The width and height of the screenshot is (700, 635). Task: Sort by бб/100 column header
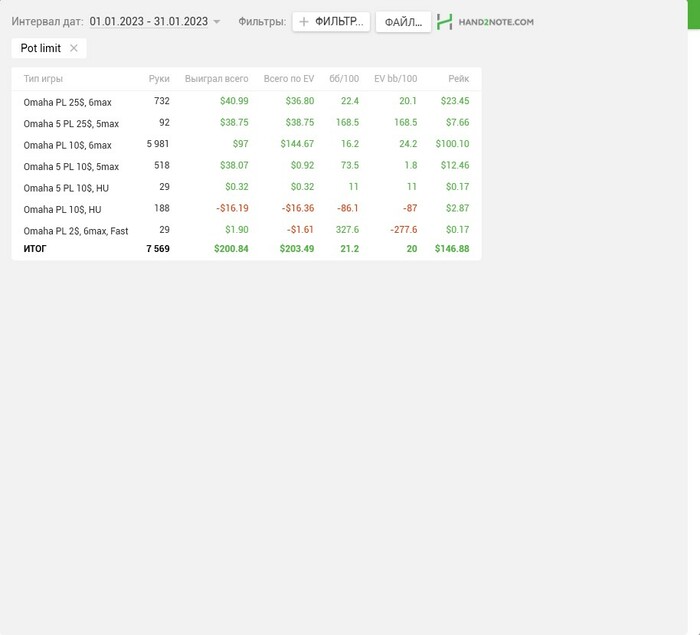344,79
